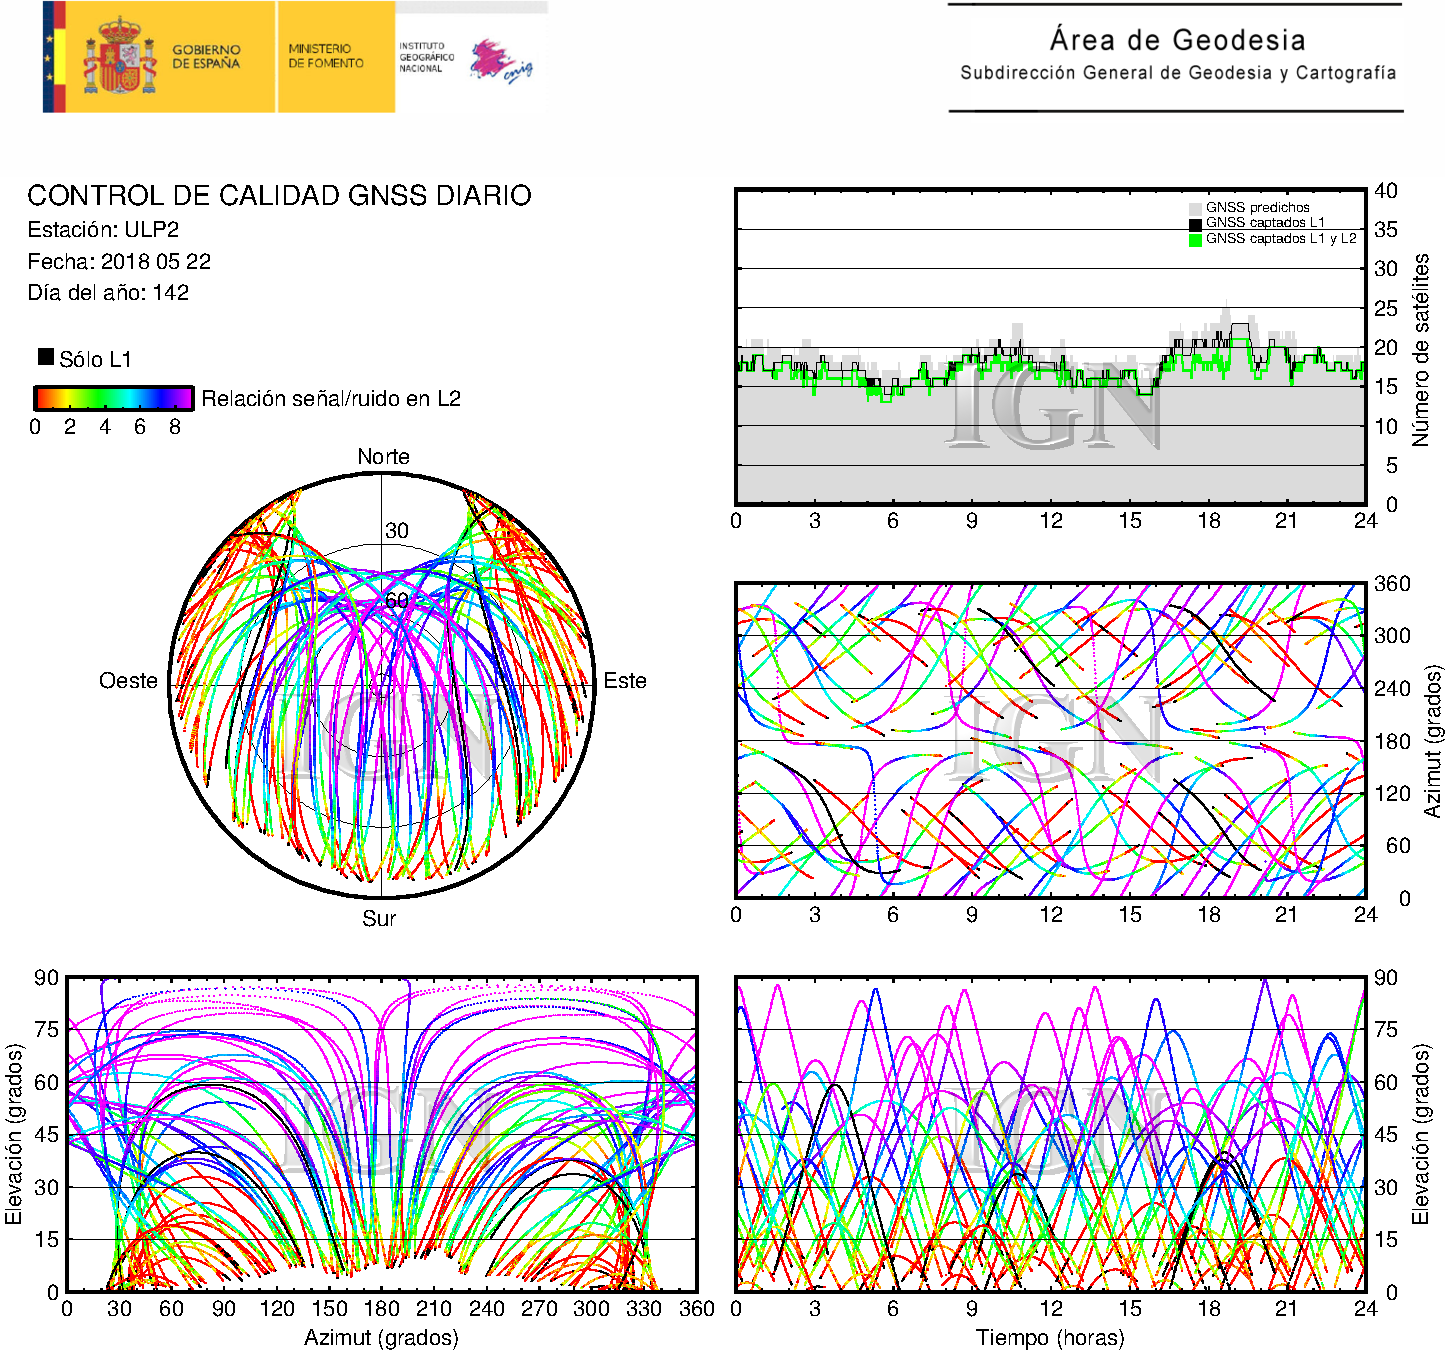Viewport: 1445px width, 1350px height.
Task: Click the Gobierno de España text logo
Action: [x=206, y=57]
